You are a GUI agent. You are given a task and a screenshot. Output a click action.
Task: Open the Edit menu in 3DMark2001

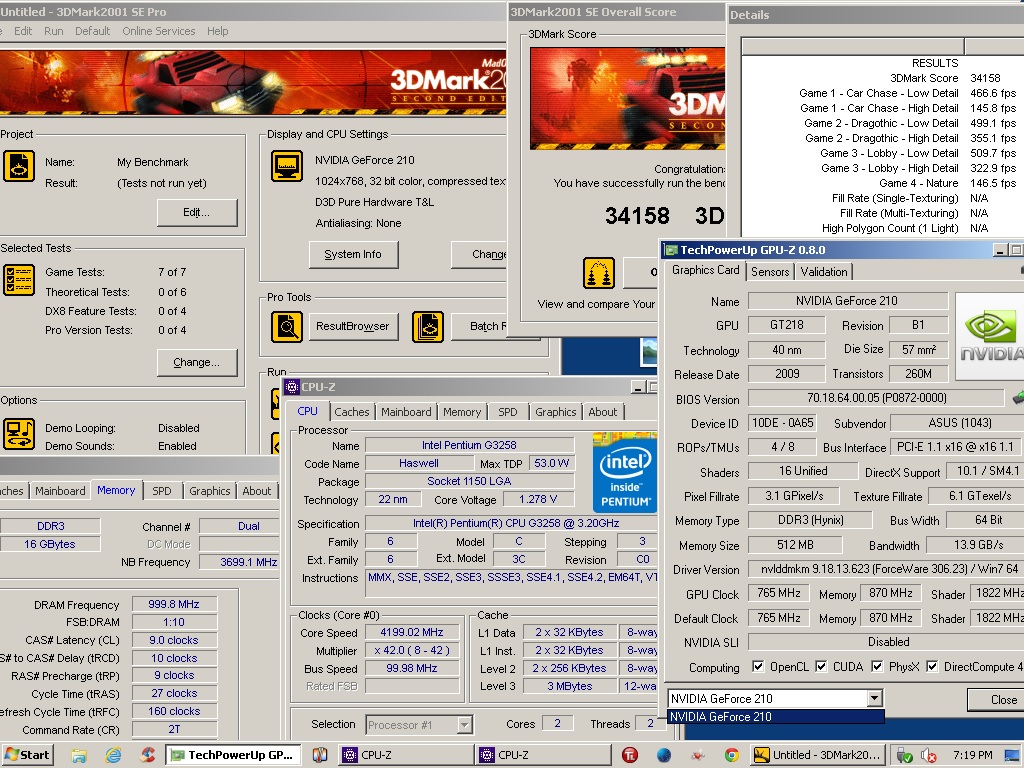23,31
